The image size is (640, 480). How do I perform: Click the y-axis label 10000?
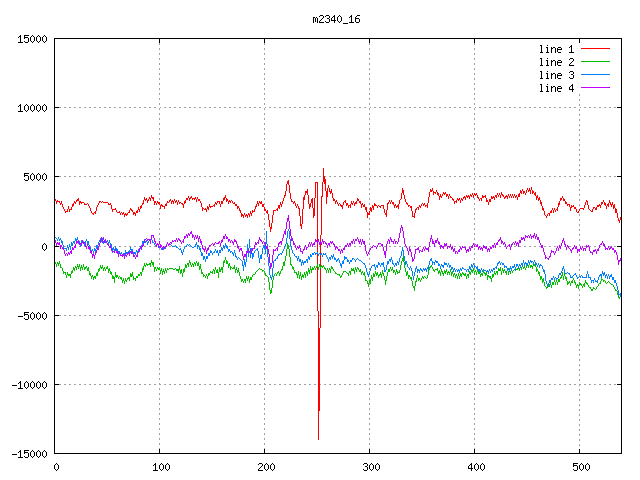coord(32,108)
